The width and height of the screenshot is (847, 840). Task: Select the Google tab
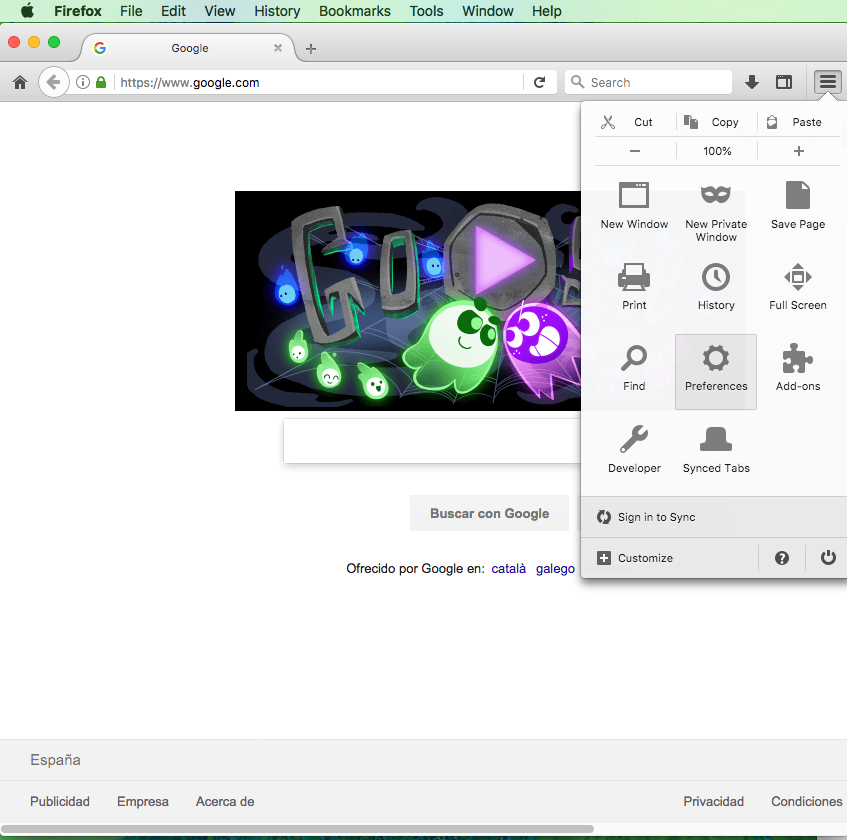coord(189,48)
